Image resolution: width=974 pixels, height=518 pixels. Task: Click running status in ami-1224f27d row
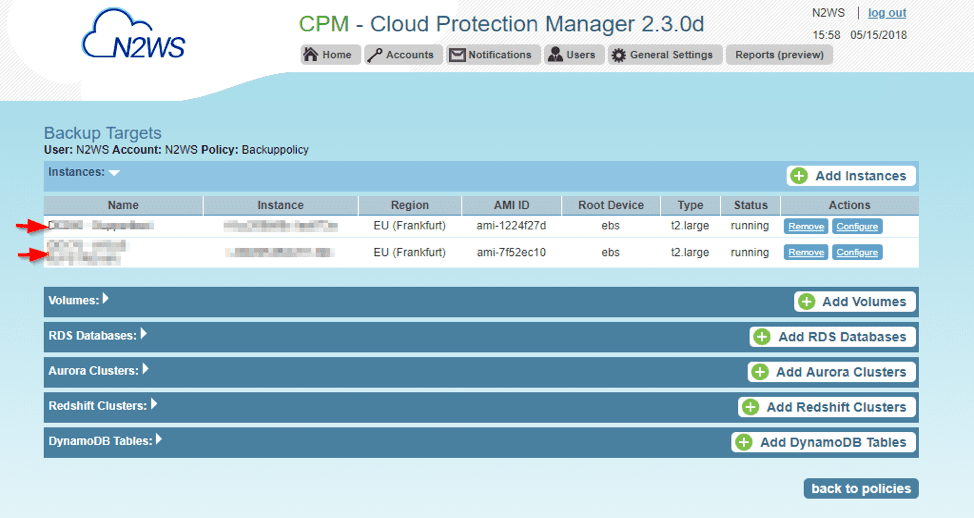(x=750, y=225)
